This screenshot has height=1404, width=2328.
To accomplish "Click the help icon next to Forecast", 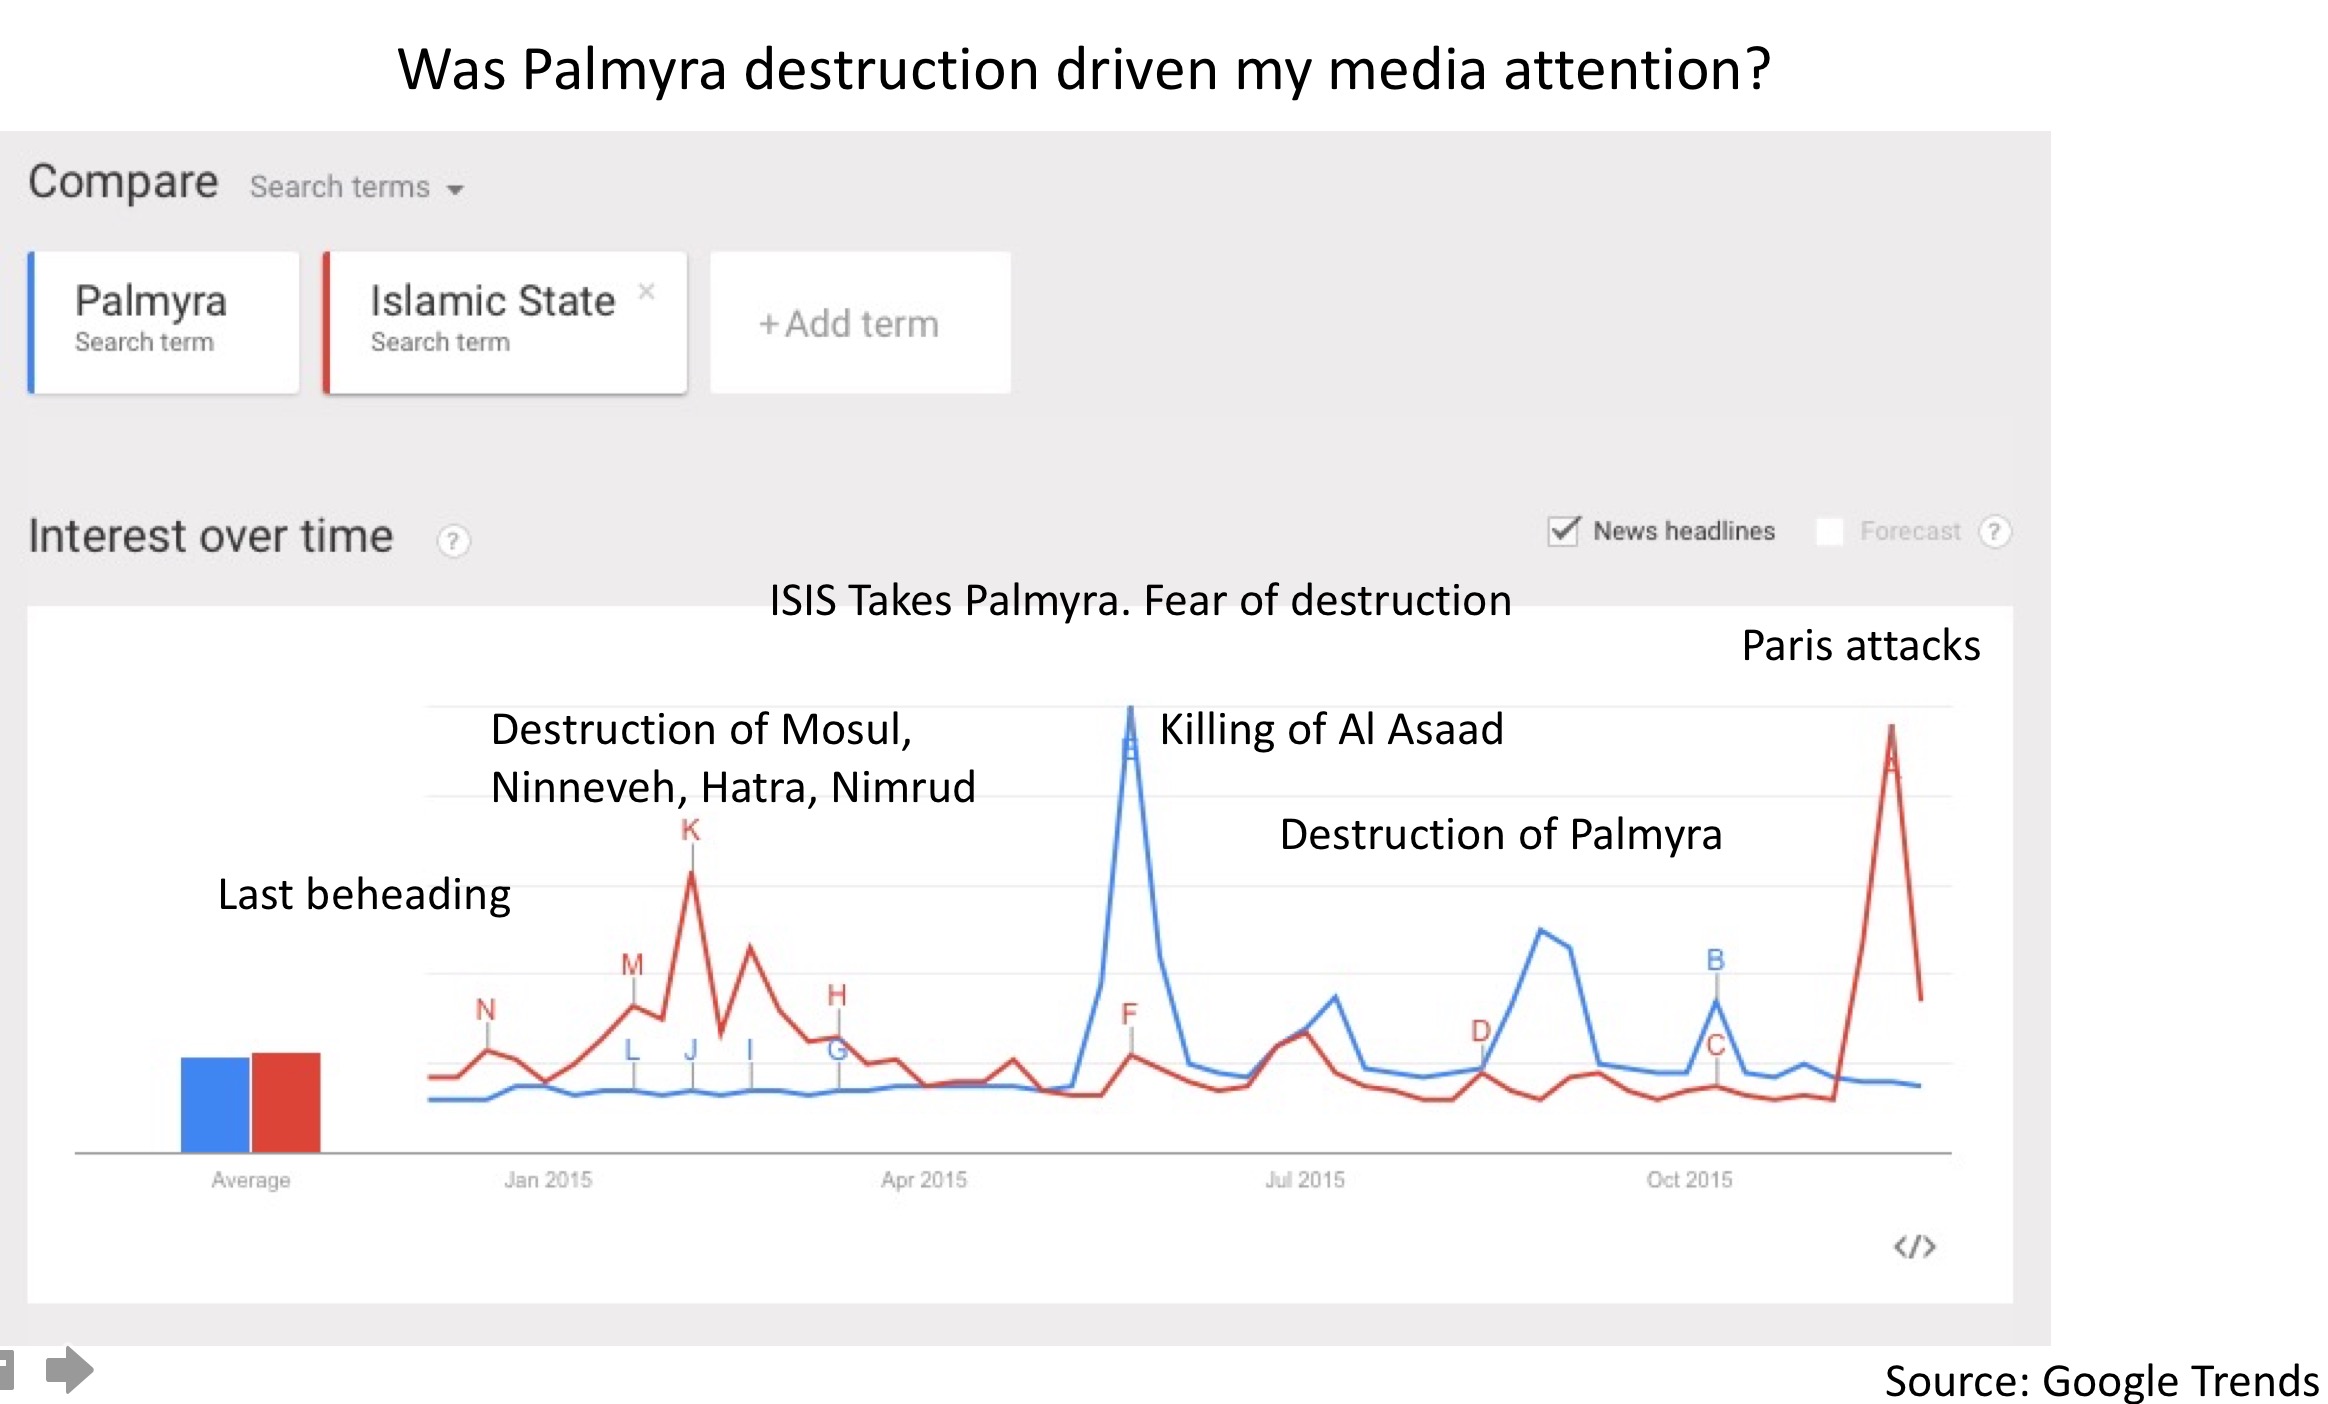I will pos(1994,531).
